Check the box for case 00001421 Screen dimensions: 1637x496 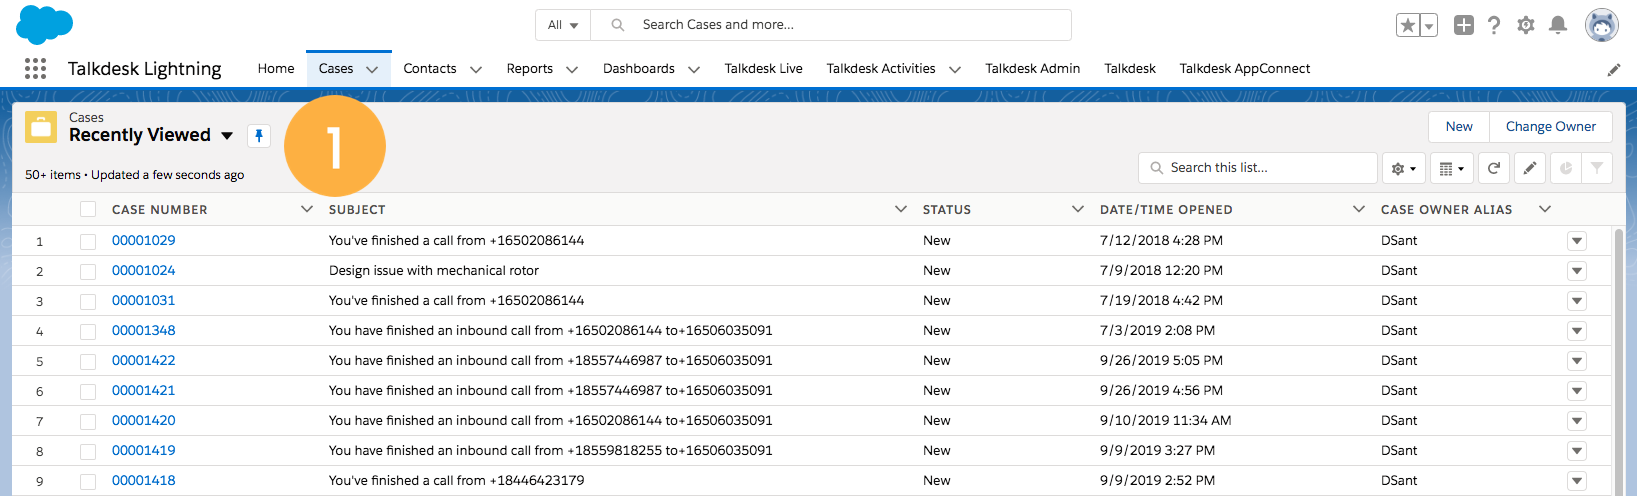tap(88, 391)
